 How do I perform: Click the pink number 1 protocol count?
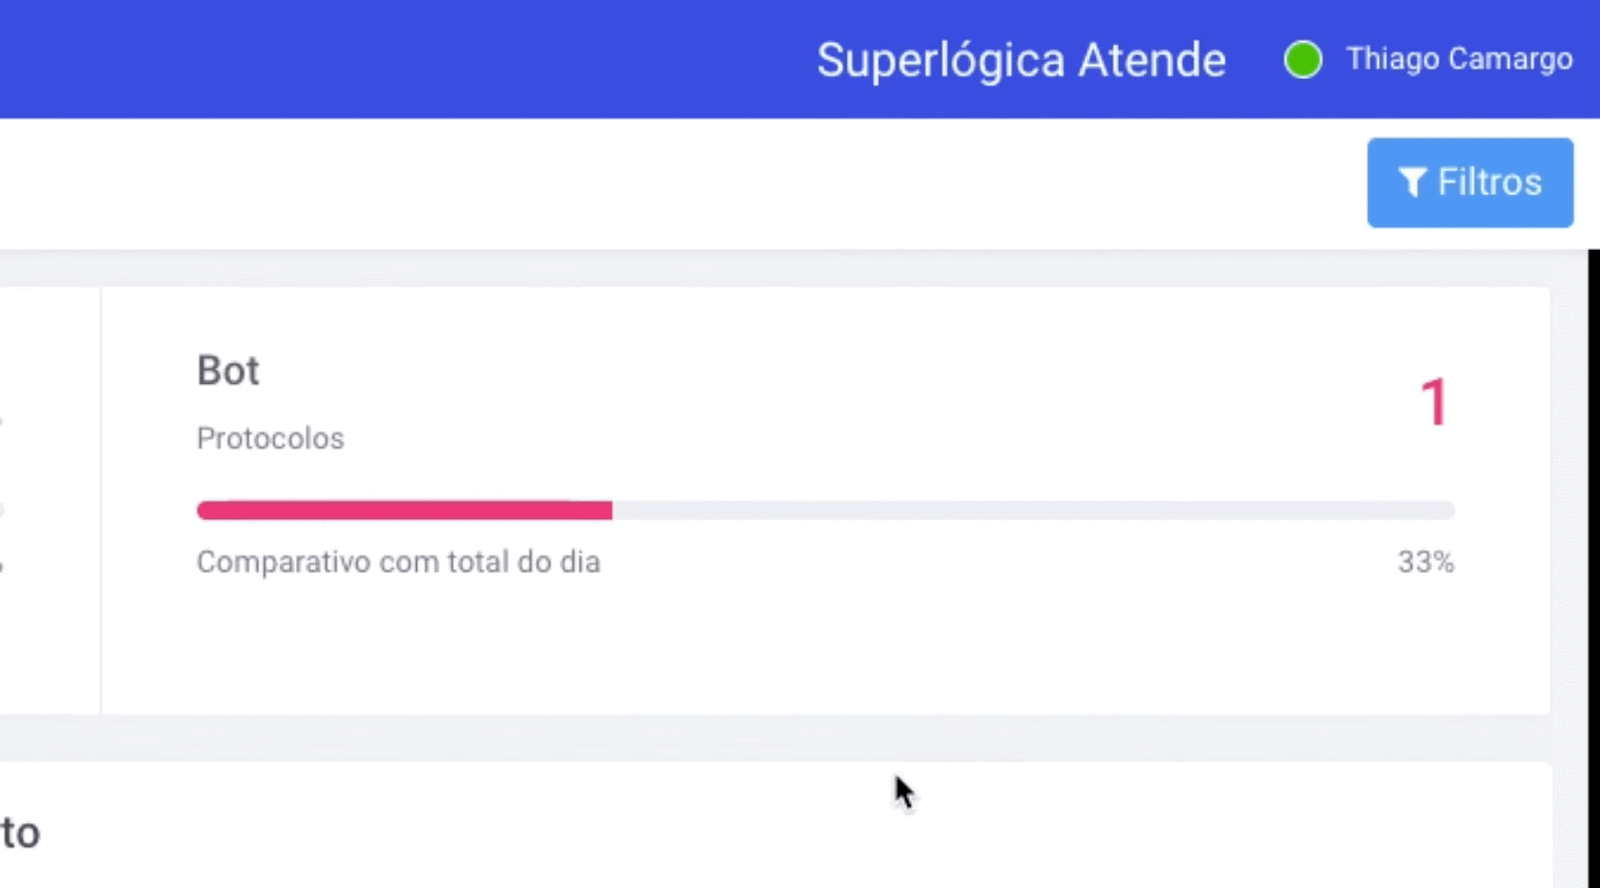(x=1434, y=402)
